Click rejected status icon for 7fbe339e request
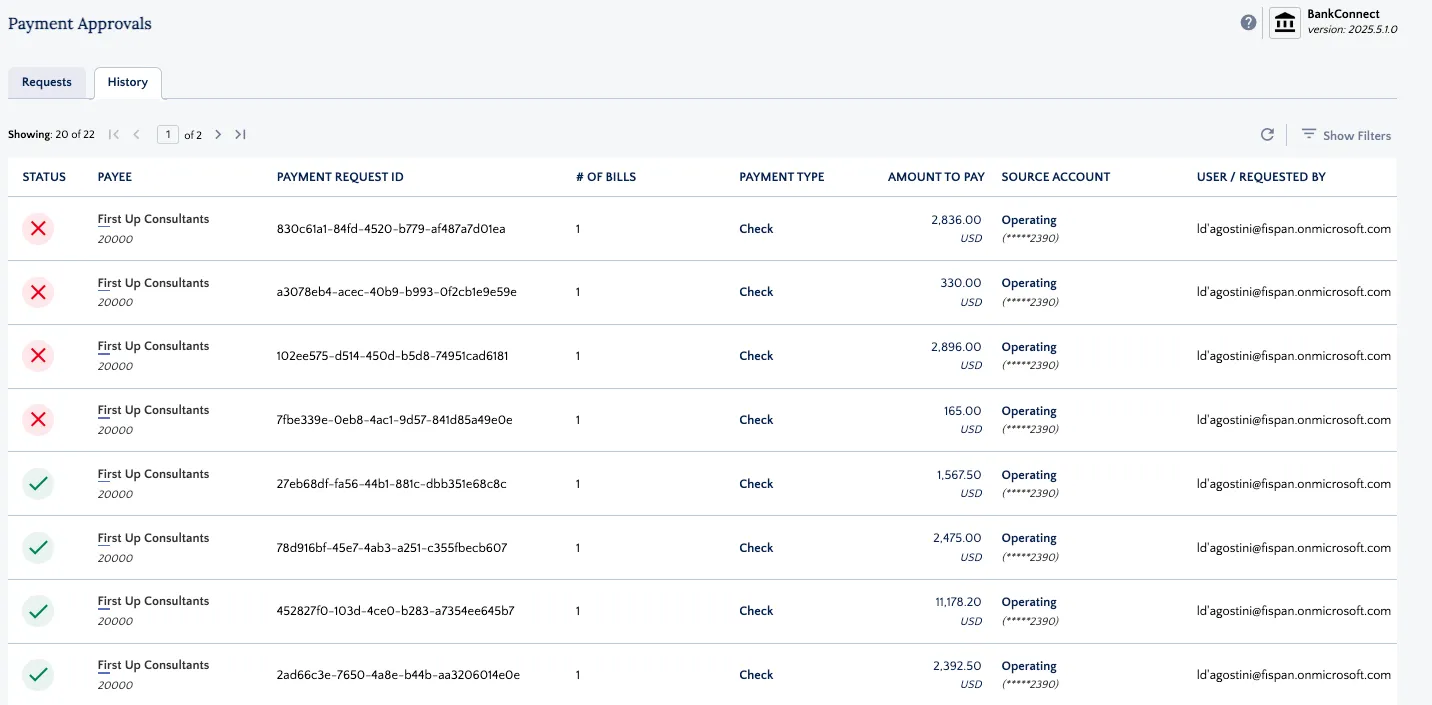 (38, 420)
